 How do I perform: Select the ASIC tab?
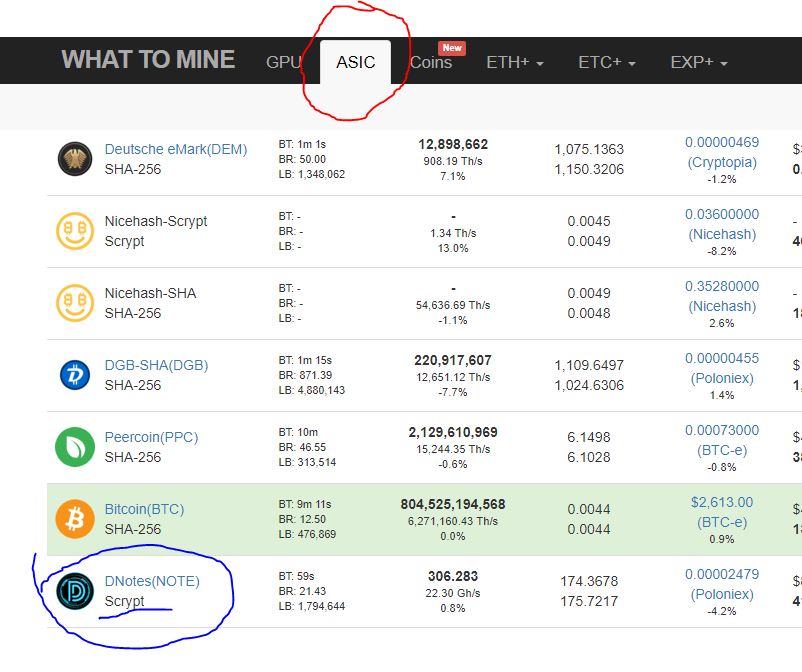point(355,62)
